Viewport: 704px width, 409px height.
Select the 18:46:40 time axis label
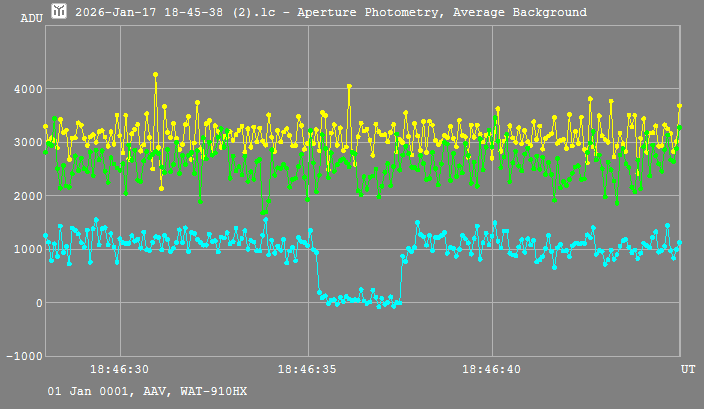click(x=492, y=370)
